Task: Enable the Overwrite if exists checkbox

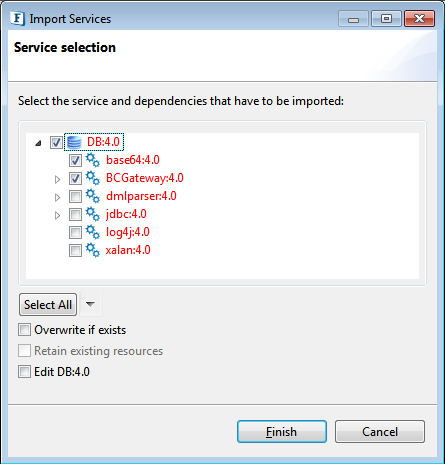Action: tap(24, 330)
